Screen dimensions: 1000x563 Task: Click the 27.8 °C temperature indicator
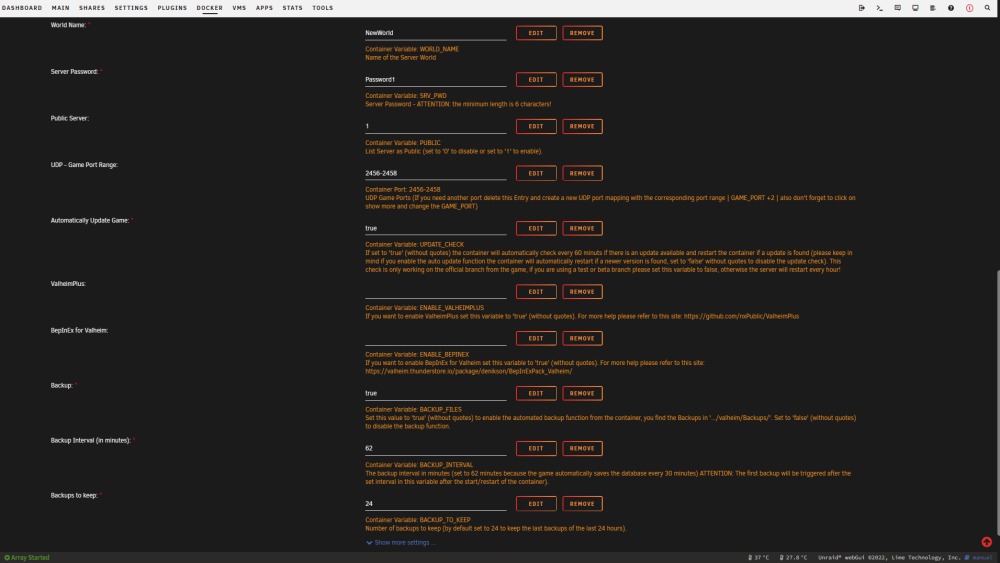[x=793, y=557]
